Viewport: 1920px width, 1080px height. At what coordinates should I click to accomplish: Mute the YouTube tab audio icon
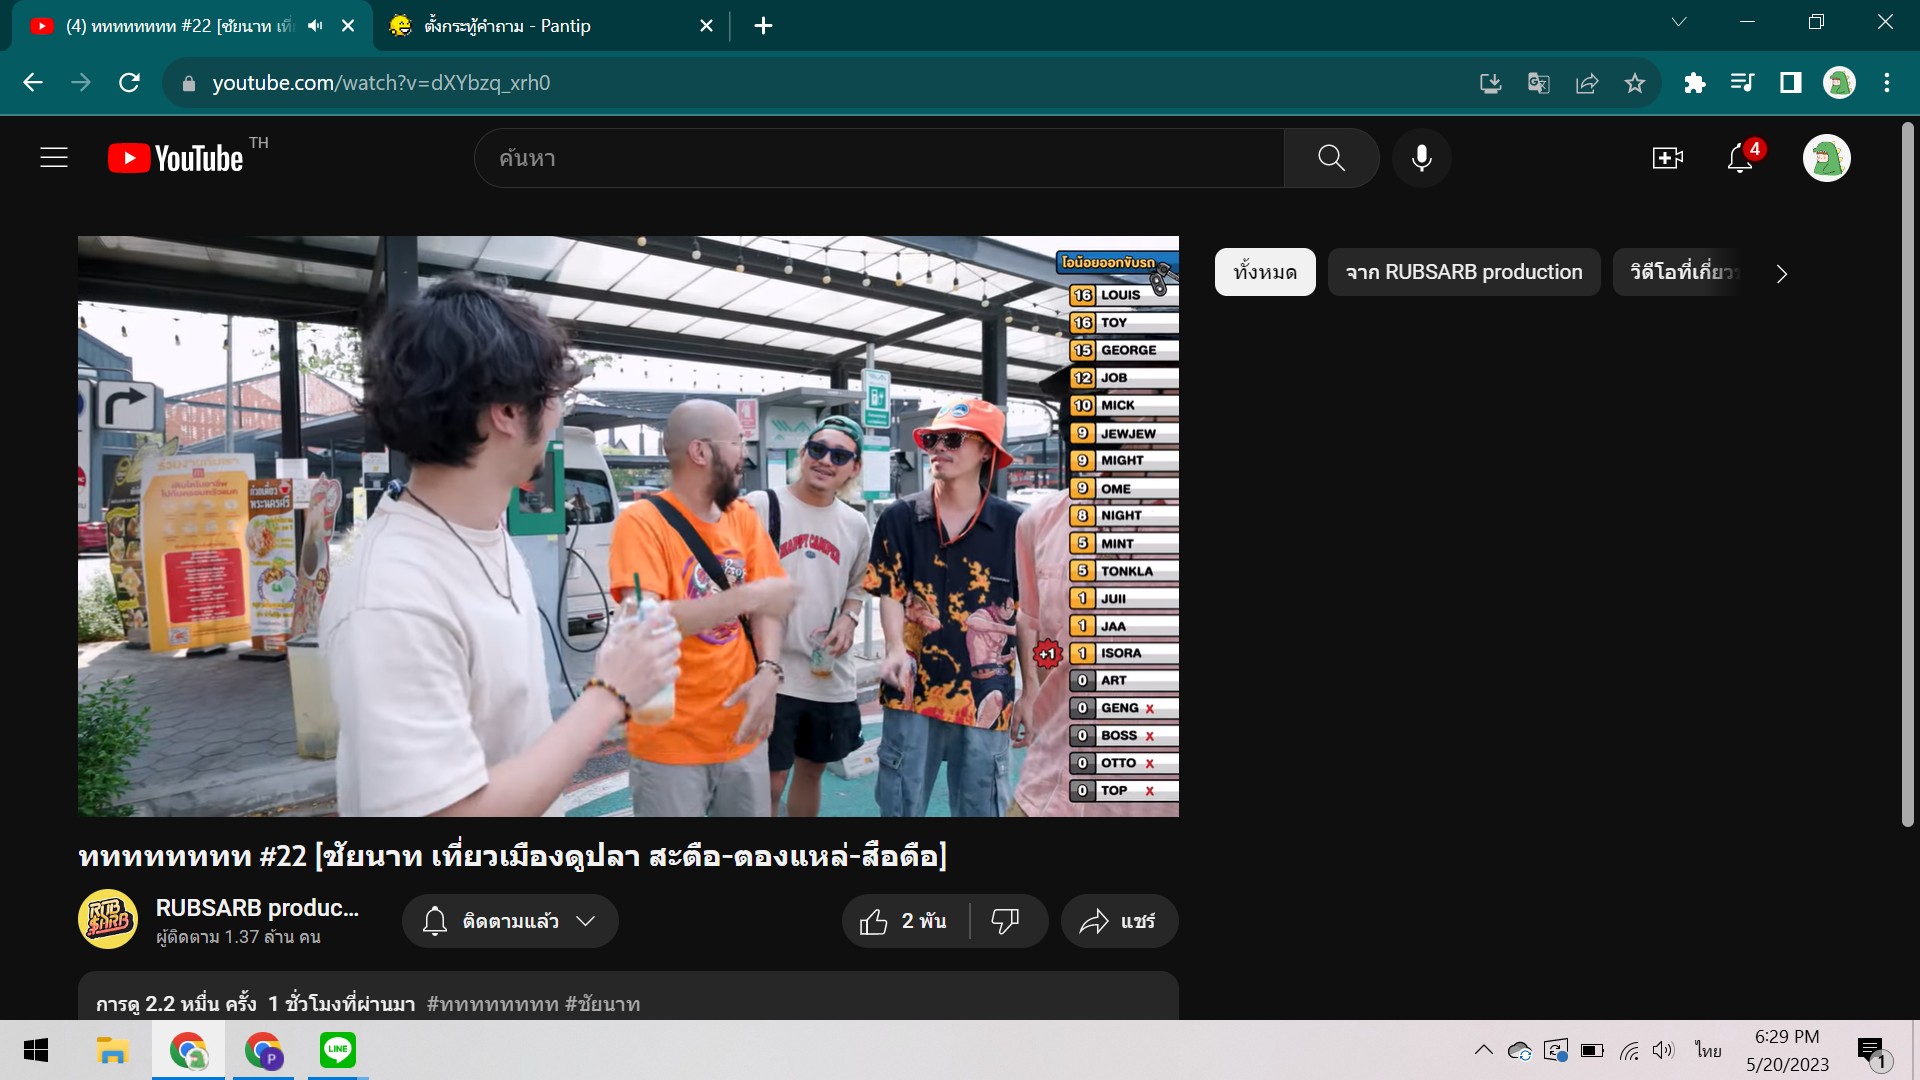pos(315,26)
